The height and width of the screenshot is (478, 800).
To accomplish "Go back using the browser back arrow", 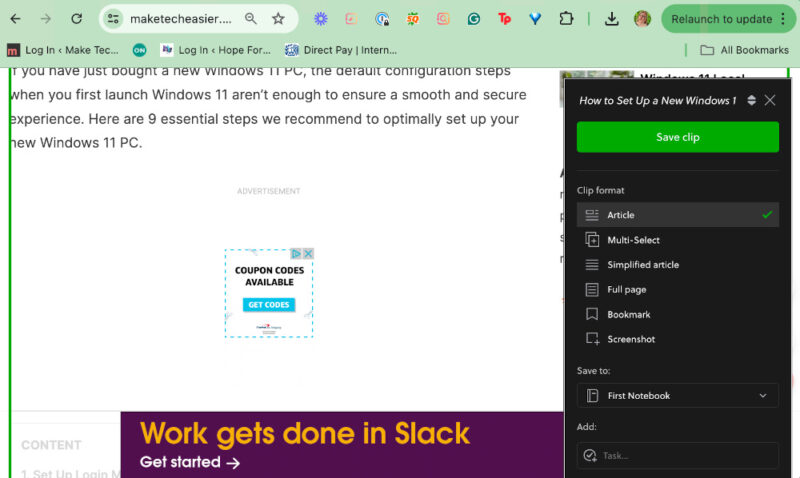I will pos(15,19).
